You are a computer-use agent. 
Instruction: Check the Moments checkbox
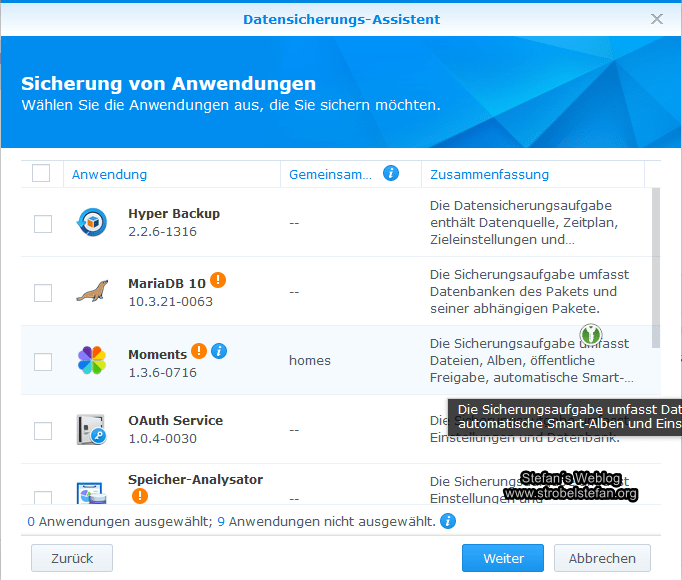pyautogui.click(x=43, y=362)
